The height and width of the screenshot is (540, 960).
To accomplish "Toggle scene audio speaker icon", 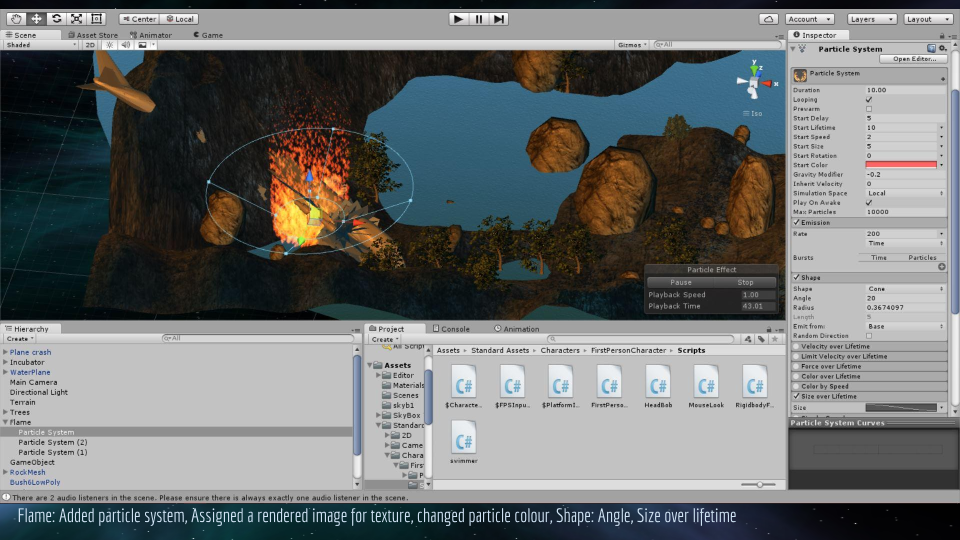I will (127, 45).
